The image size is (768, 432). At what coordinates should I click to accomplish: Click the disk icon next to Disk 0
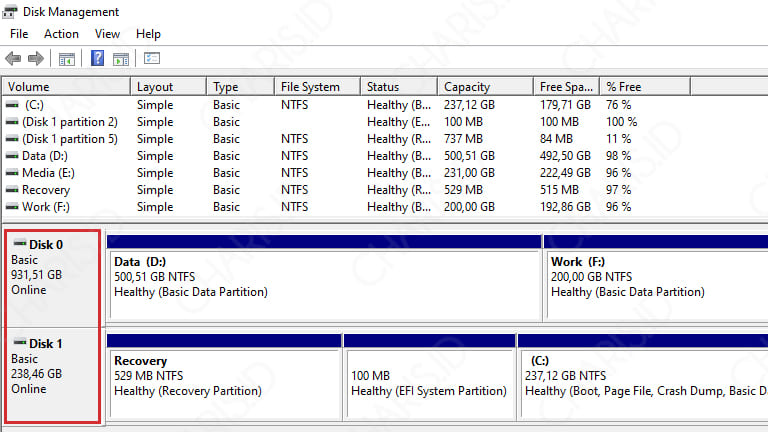point(20,243)
